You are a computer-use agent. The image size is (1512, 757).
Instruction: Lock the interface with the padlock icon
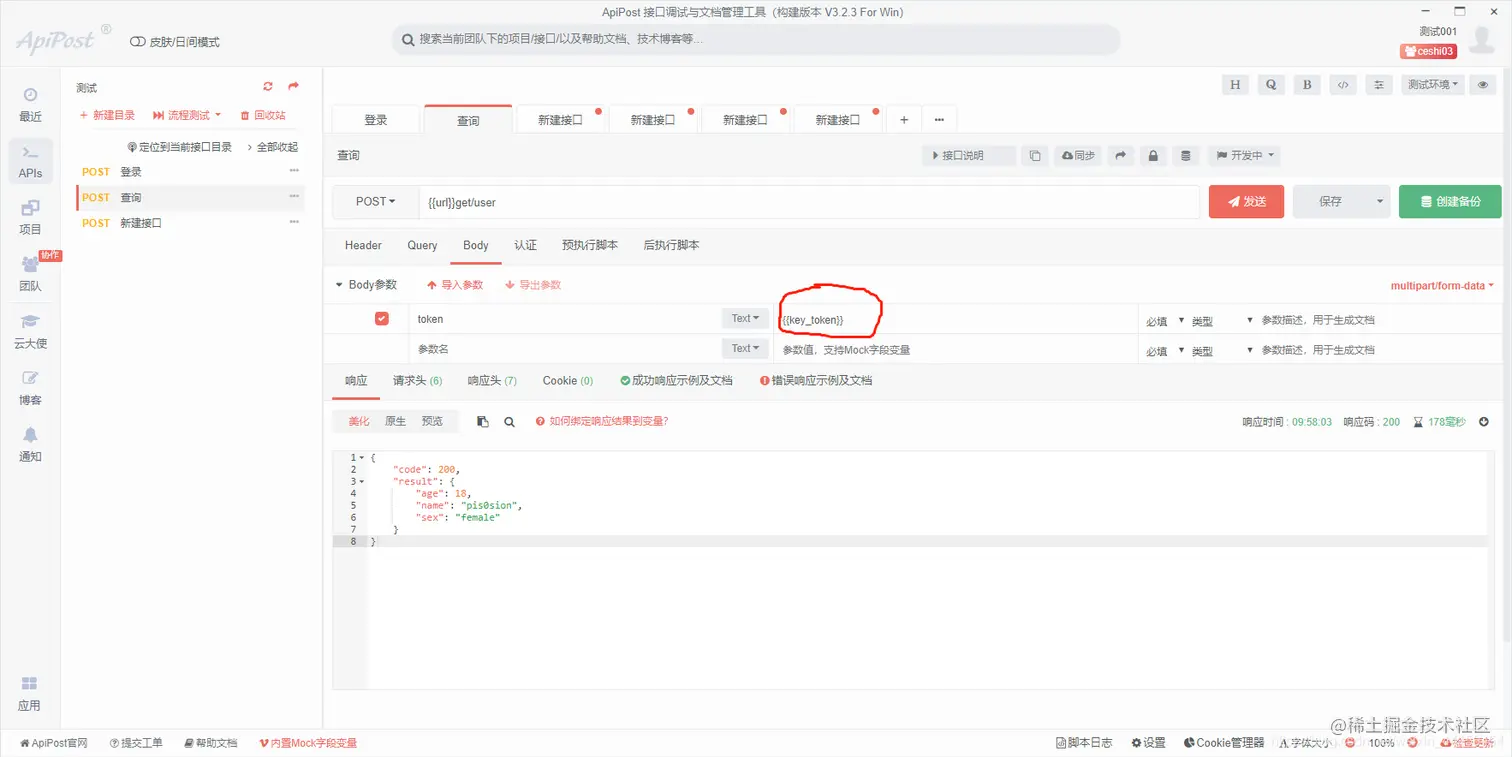[x=1153, y=156]
